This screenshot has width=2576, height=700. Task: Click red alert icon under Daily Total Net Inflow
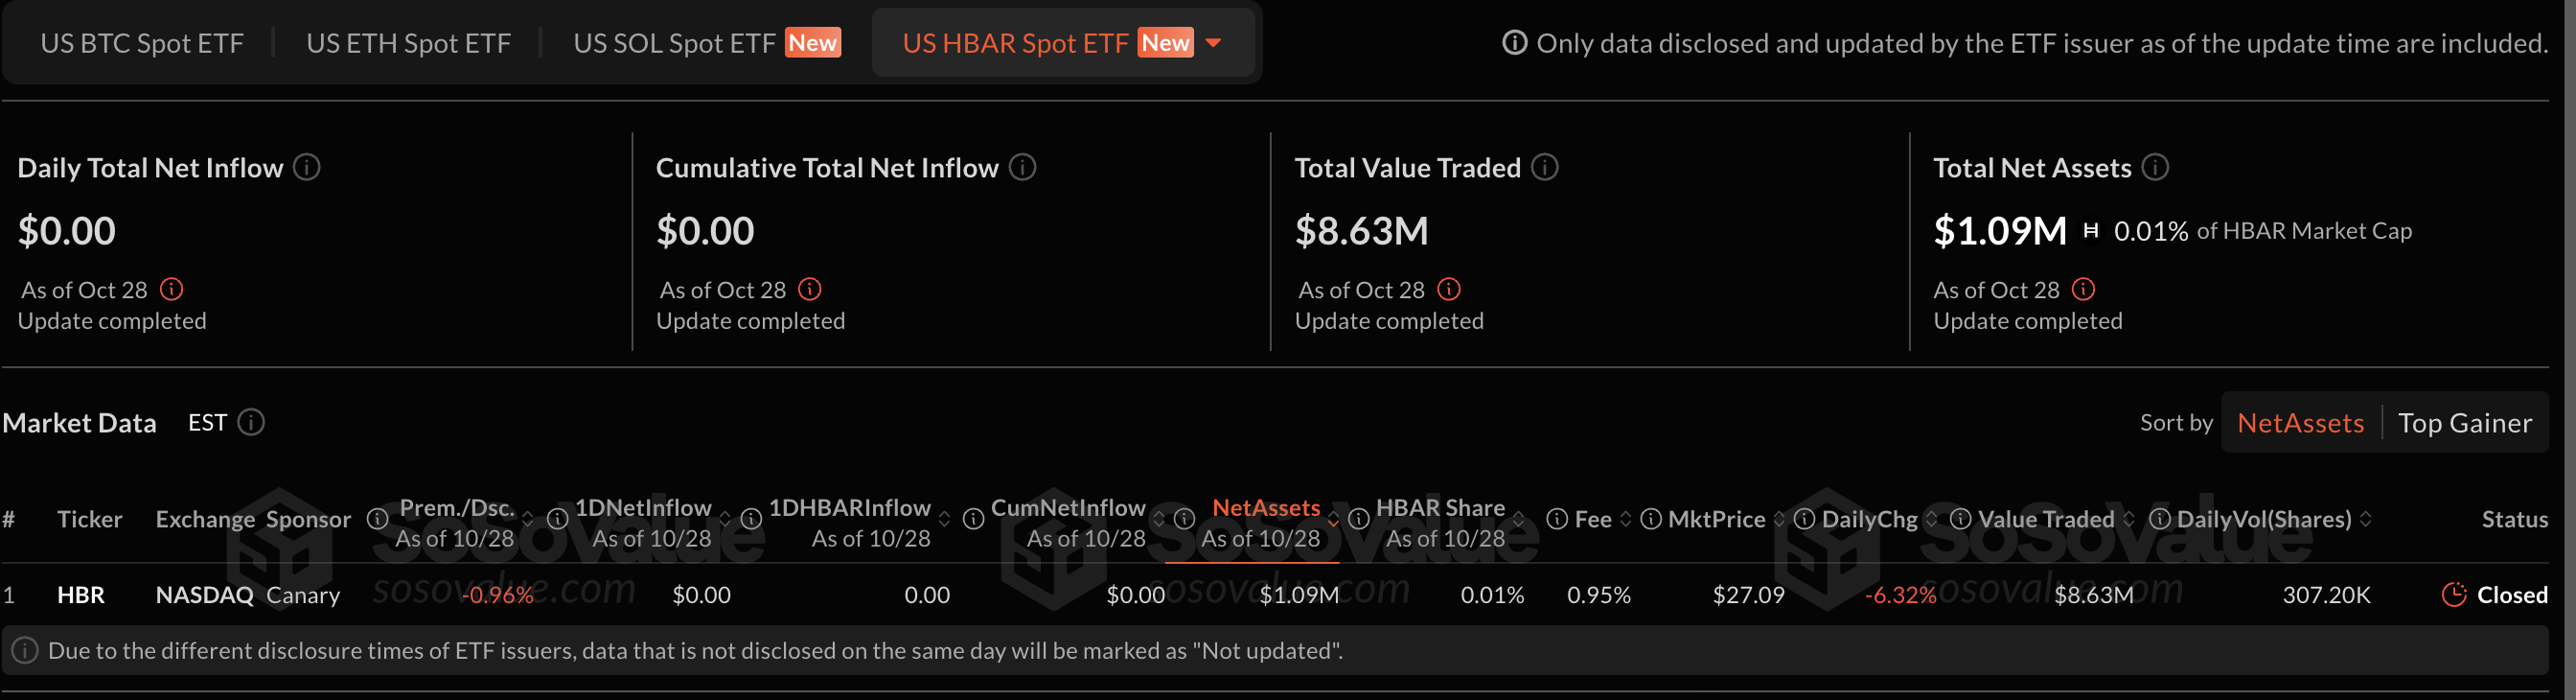tap(172, 290)
